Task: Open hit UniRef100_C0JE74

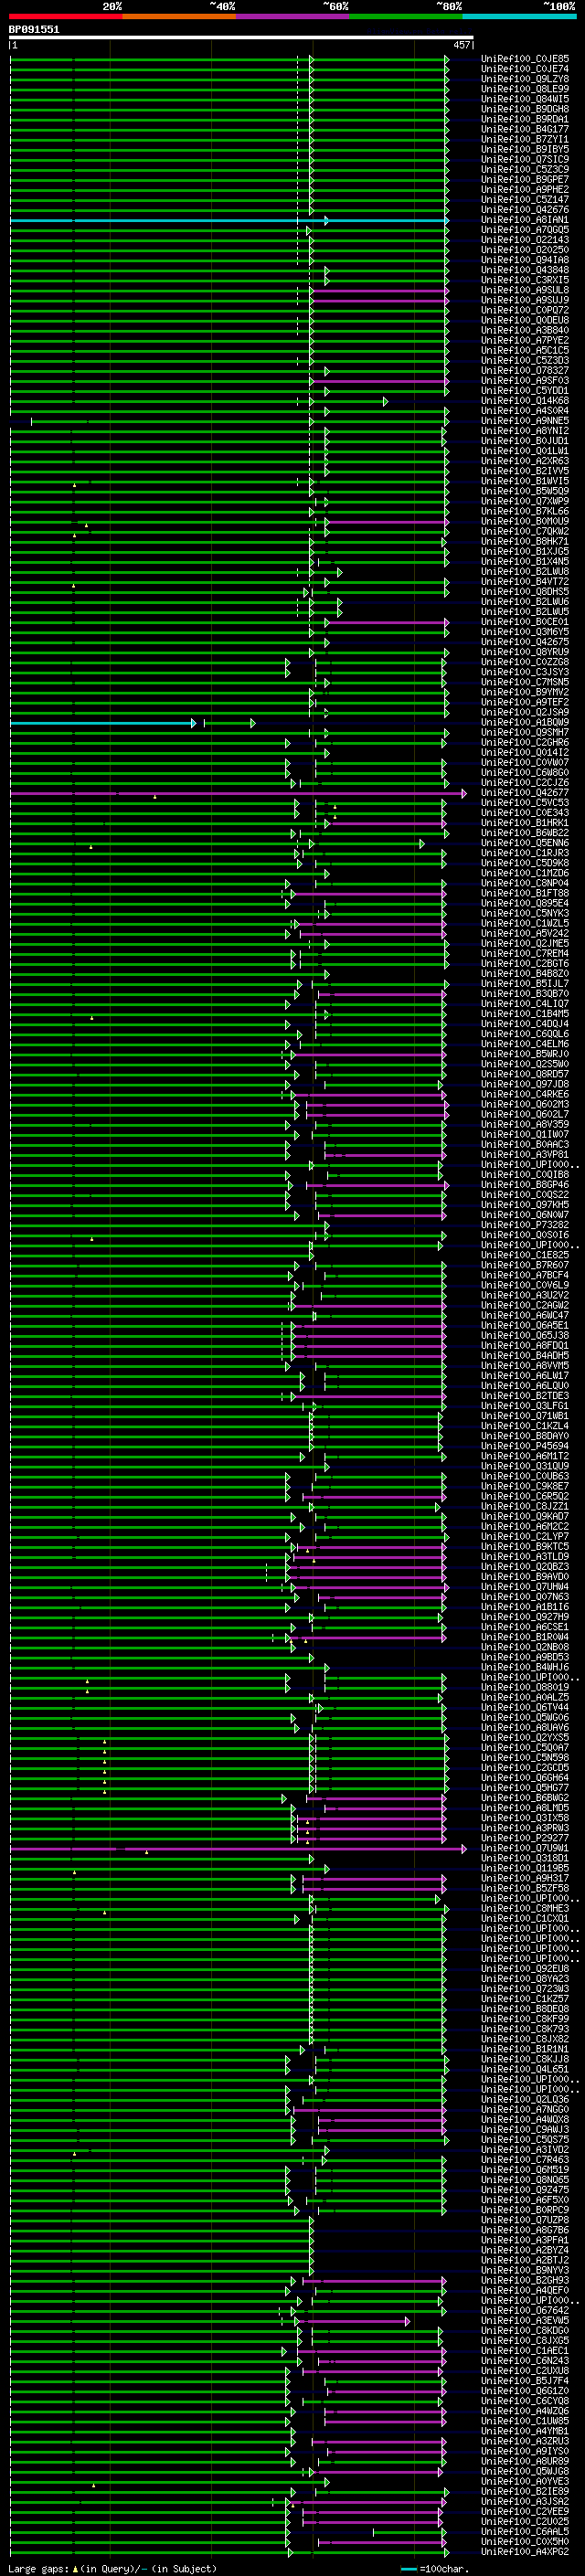Action: pos(525,69)
